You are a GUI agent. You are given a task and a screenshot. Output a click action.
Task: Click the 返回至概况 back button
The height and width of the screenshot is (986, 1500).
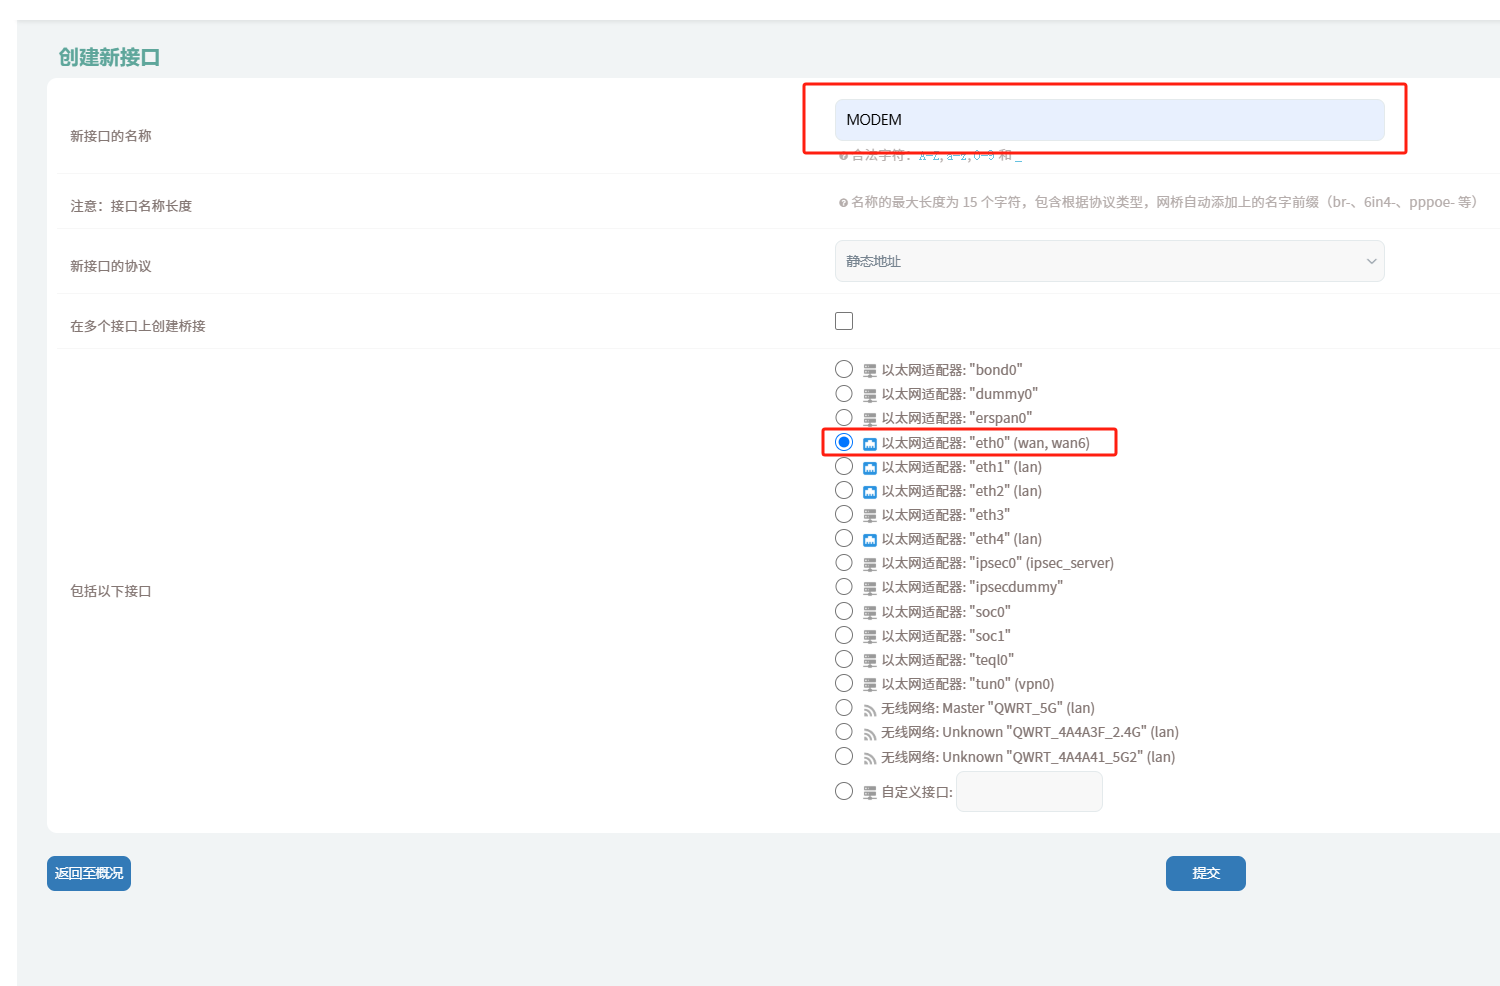[x=89, y=873]
